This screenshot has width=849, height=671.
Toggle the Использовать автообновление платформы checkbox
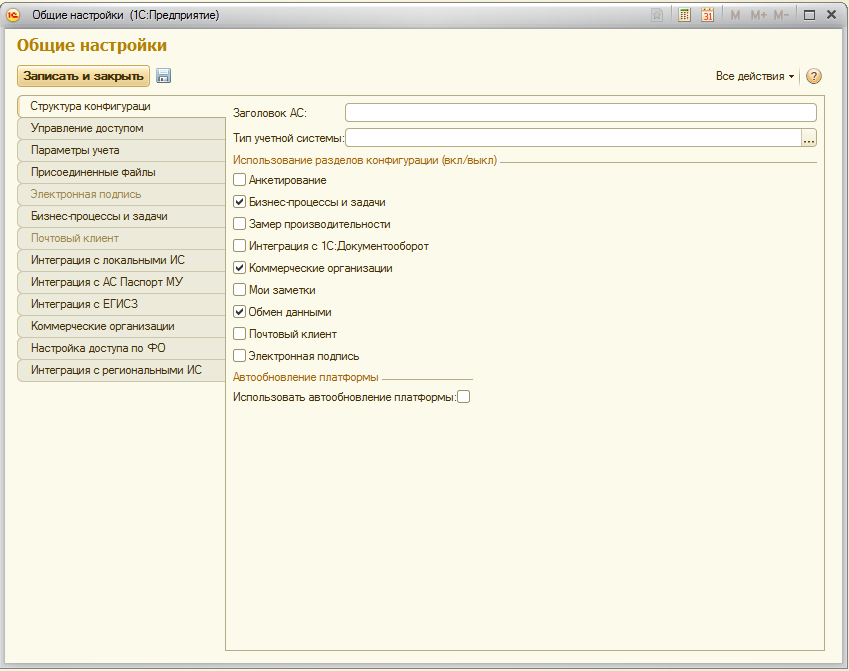[463, 397]
